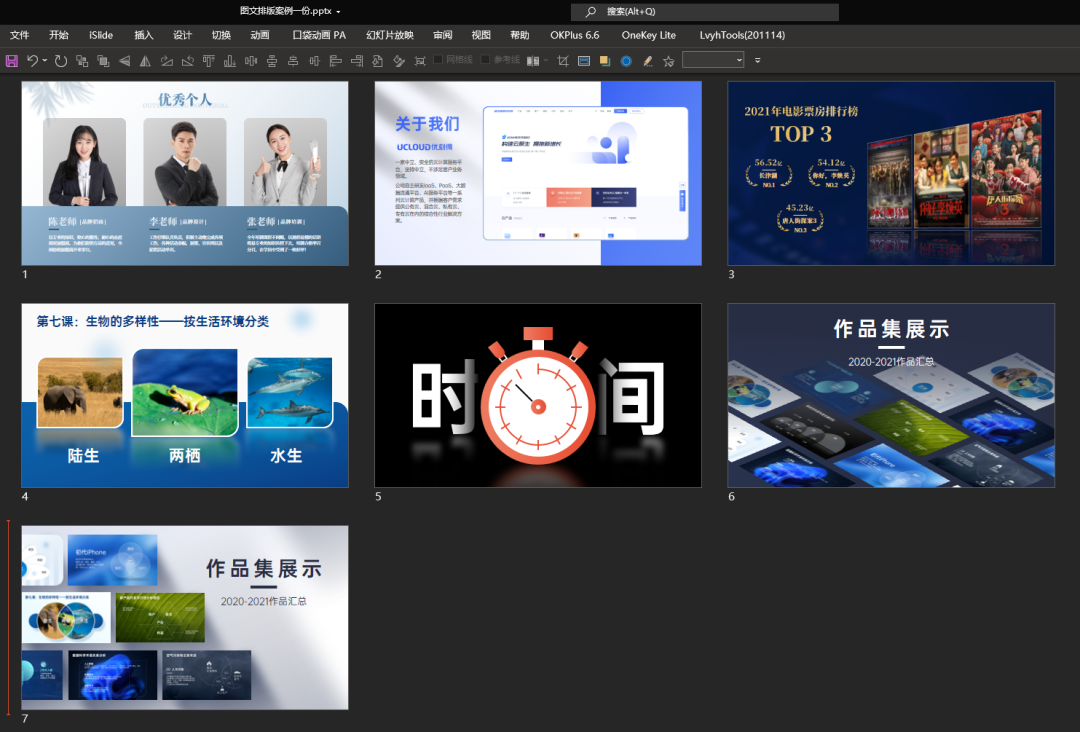Click the flip horizontal triangle icon

(x=145, y=61)
